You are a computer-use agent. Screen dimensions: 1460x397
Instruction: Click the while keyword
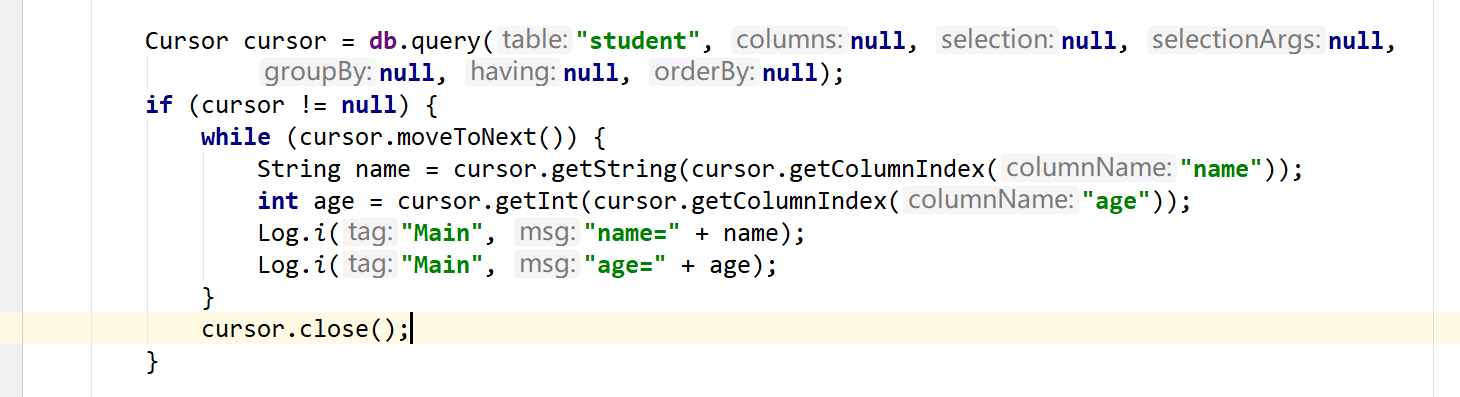pos(236,137)
